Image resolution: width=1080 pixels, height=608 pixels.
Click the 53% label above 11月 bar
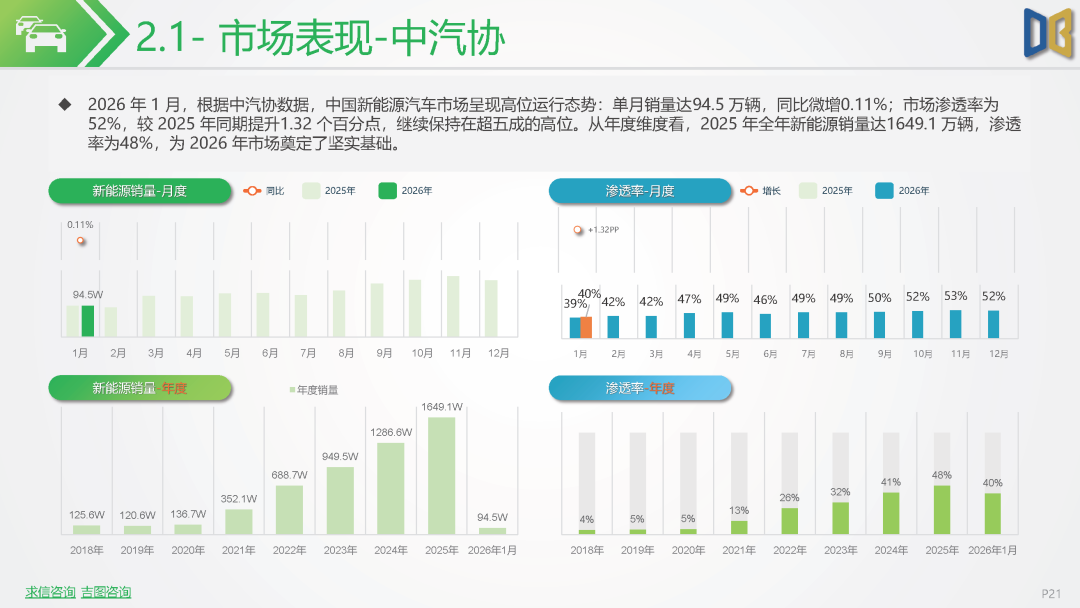pyautogui.click(x=955, y=296)
